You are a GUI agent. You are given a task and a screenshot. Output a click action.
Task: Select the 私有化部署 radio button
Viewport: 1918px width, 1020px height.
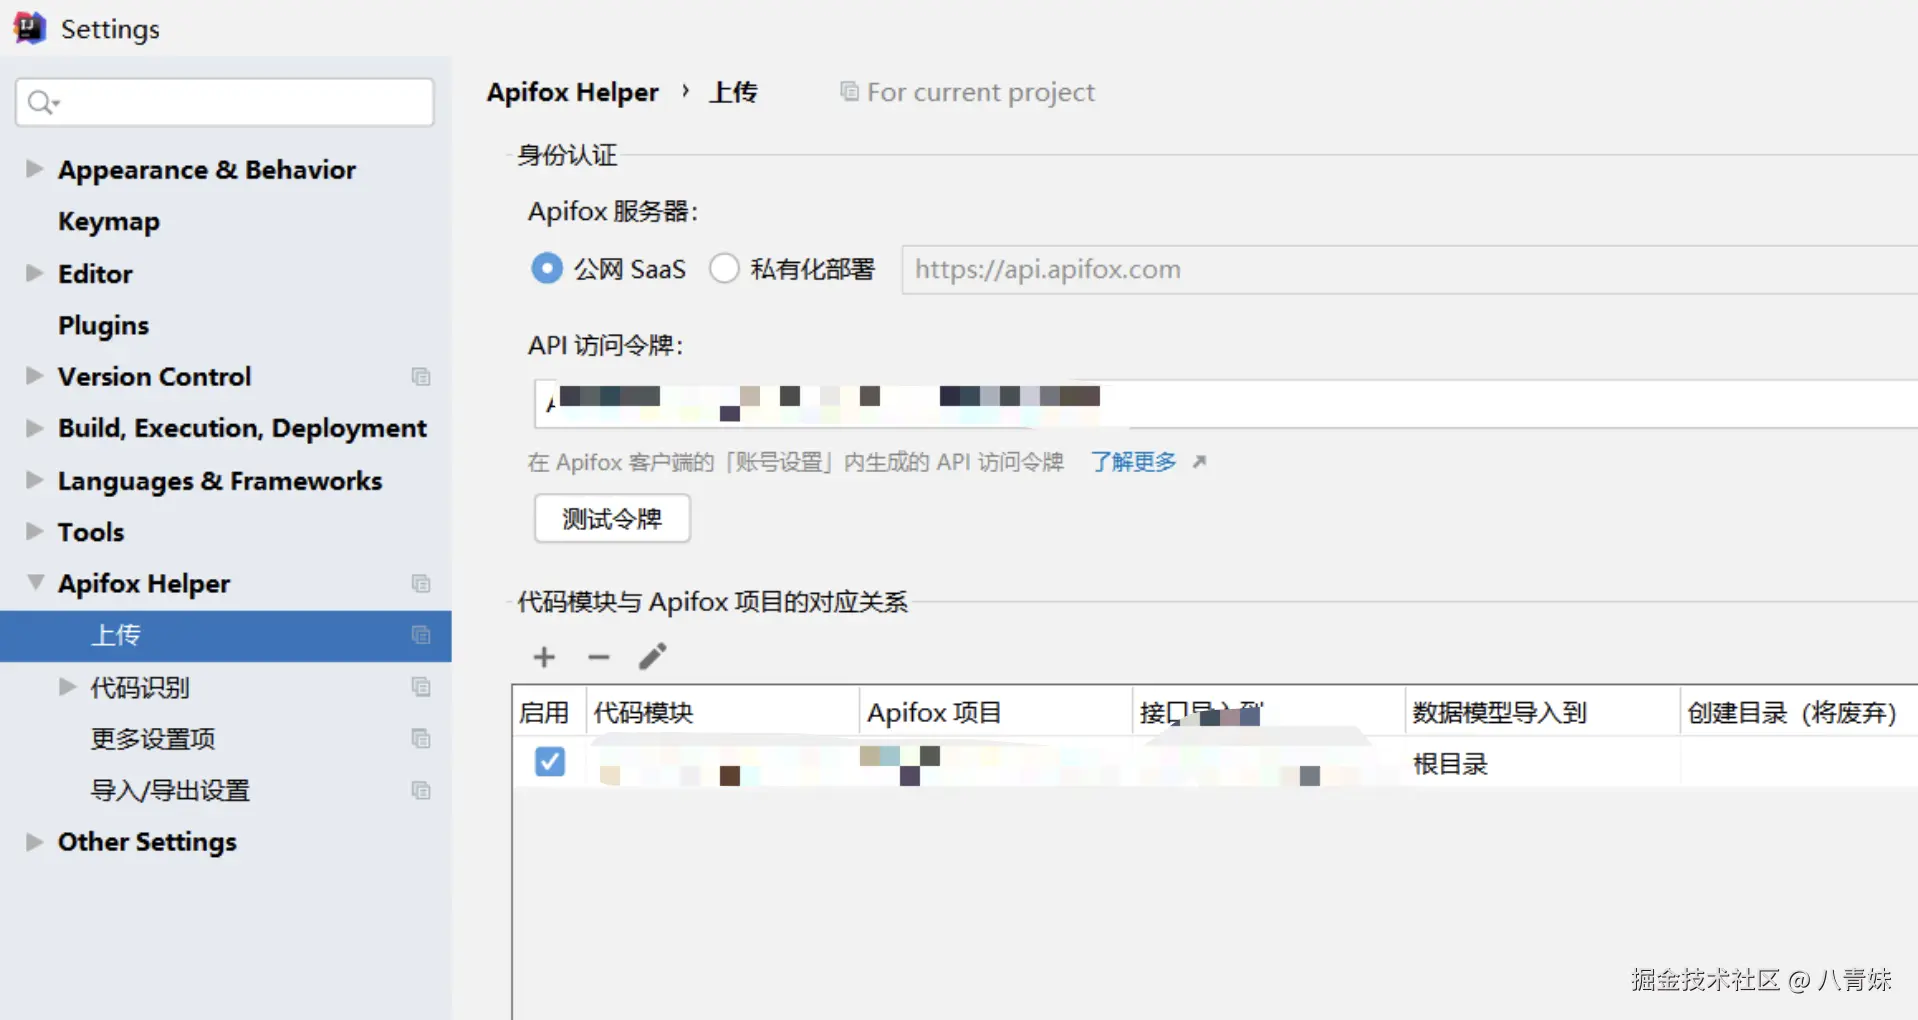(724, 268)
